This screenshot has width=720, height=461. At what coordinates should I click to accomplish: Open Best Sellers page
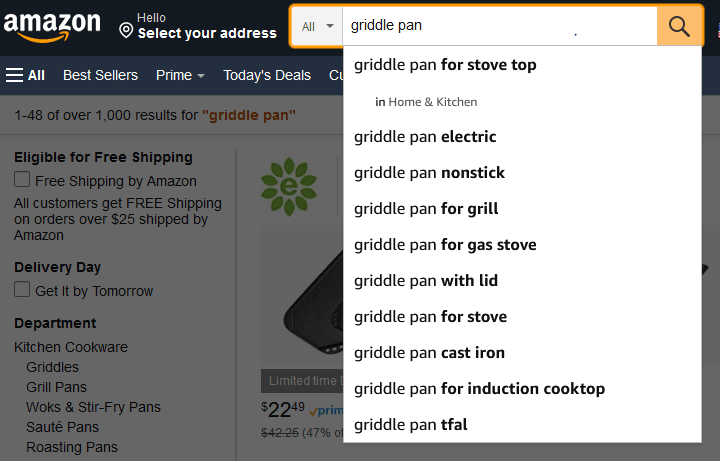pos(100,75)
